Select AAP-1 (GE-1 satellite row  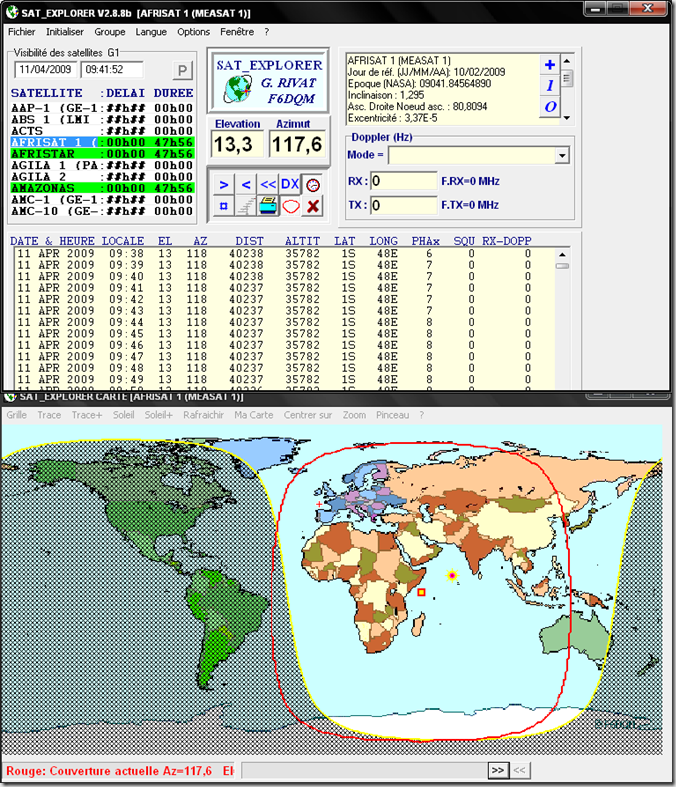[x=102, y=108]
